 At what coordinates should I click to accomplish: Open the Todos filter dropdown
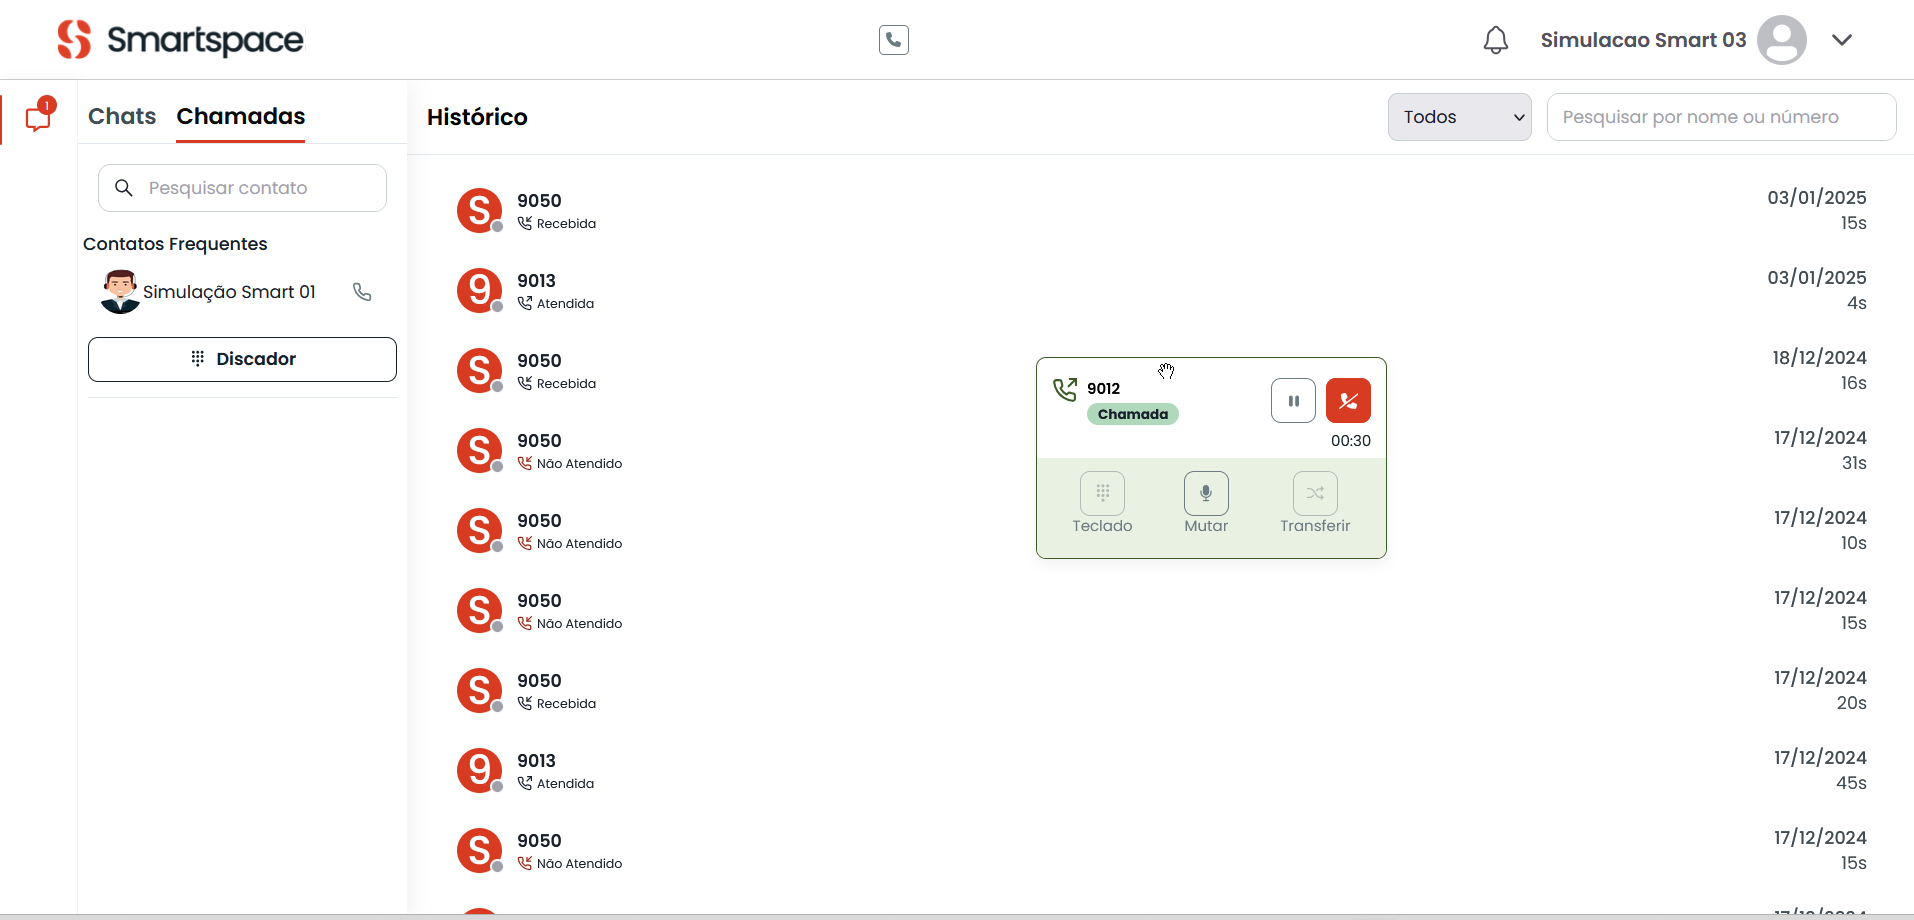1458,117
